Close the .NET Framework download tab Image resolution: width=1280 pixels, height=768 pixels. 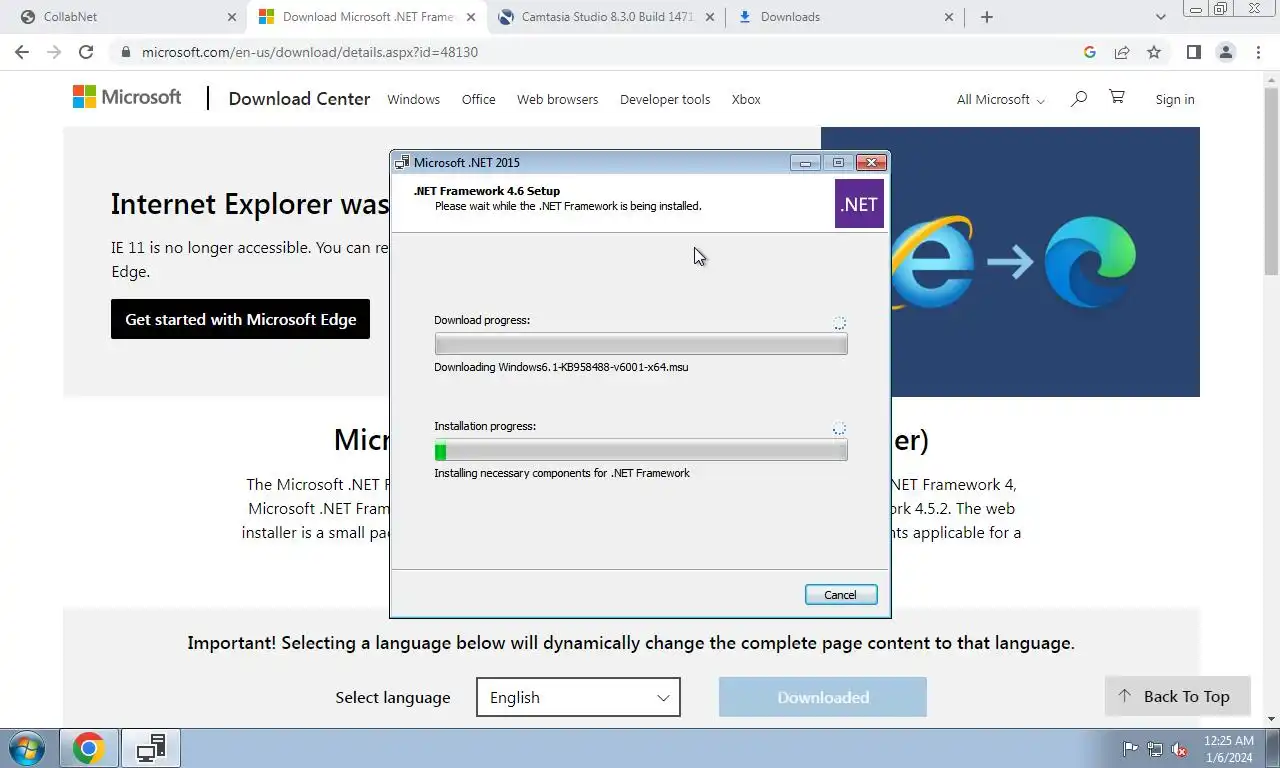[x=472, y=17]
